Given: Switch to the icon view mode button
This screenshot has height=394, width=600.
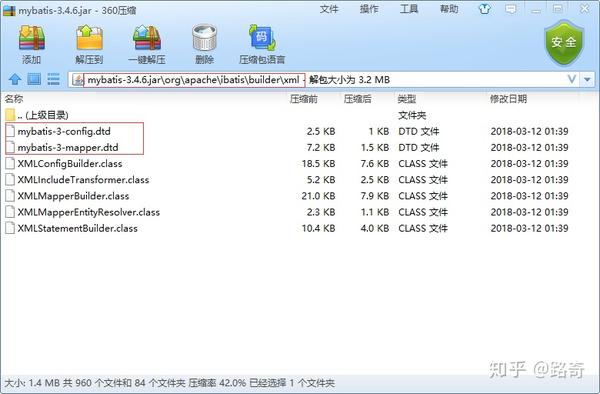Looking at the screenshot, I should (34, 79).
